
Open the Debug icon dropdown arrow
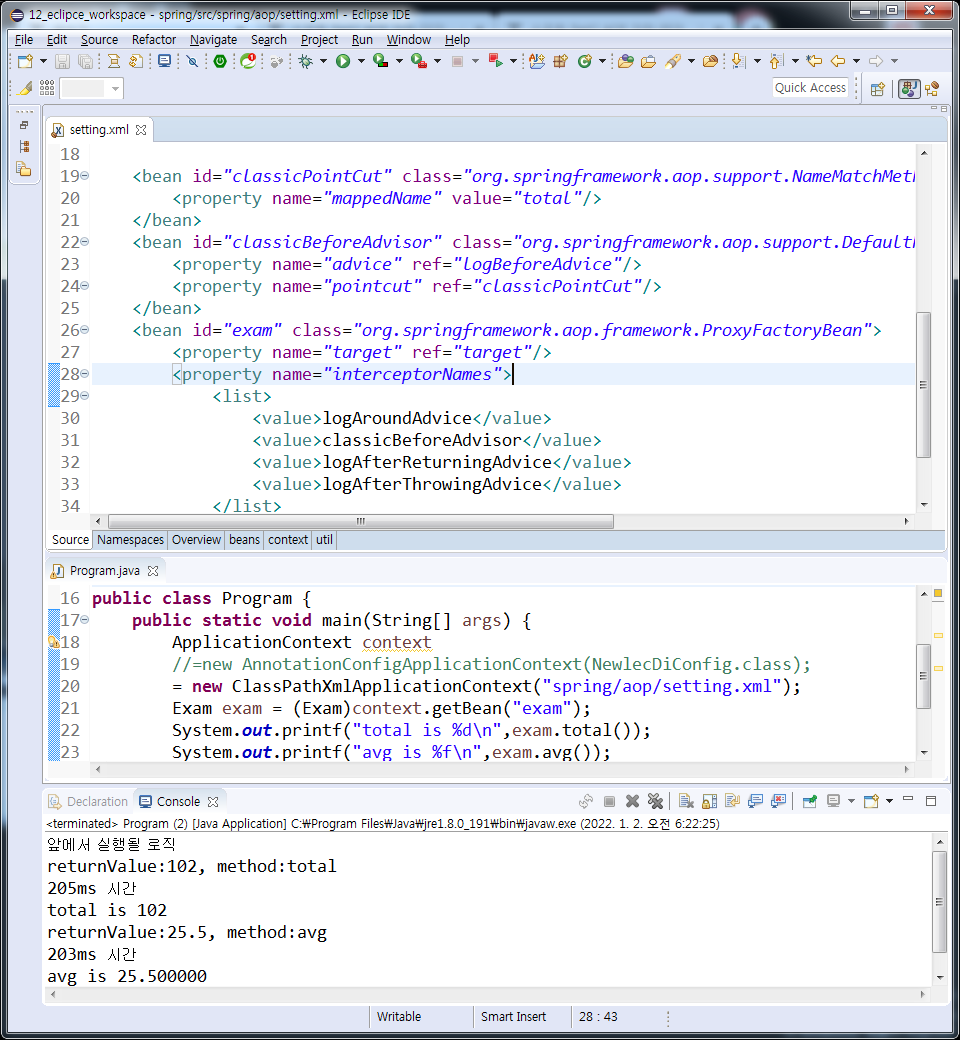click(324, 62)
